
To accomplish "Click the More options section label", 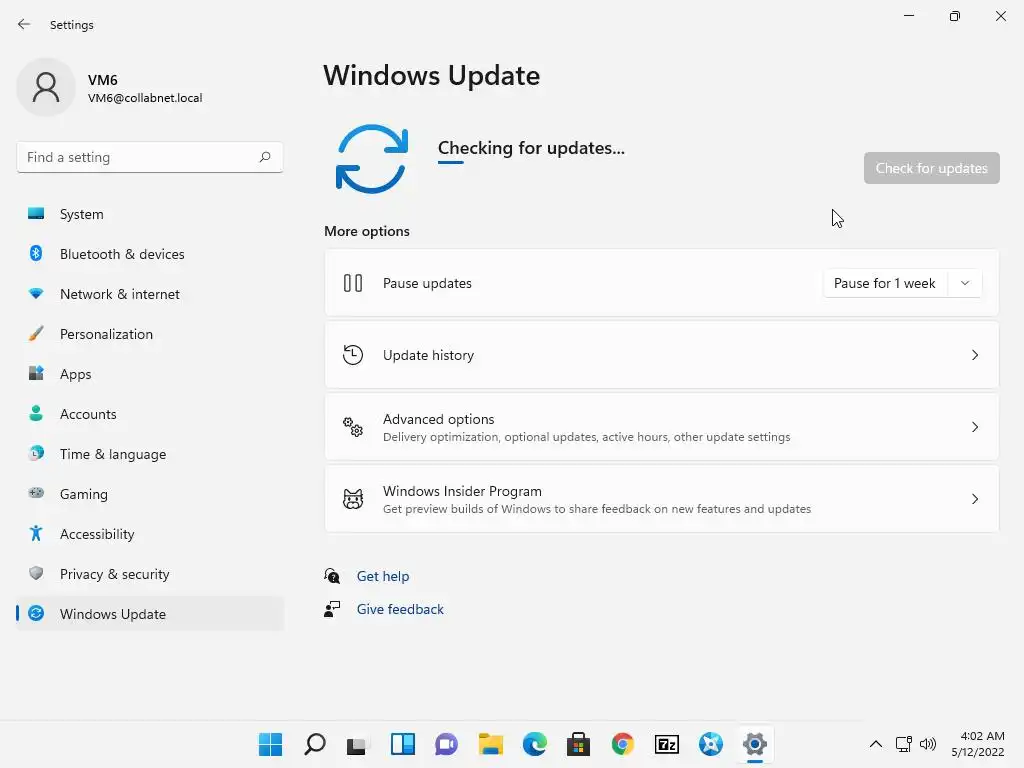I will point(367,231).
